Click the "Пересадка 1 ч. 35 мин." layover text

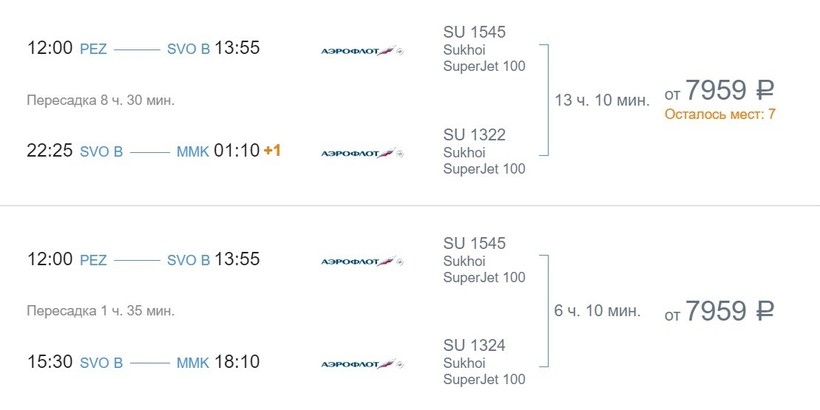click(x=101, y=311)
